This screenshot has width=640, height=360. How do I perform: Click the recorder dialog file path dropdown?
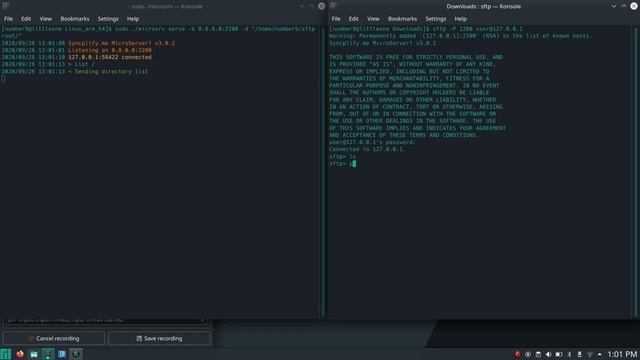(x=106, y=321)
